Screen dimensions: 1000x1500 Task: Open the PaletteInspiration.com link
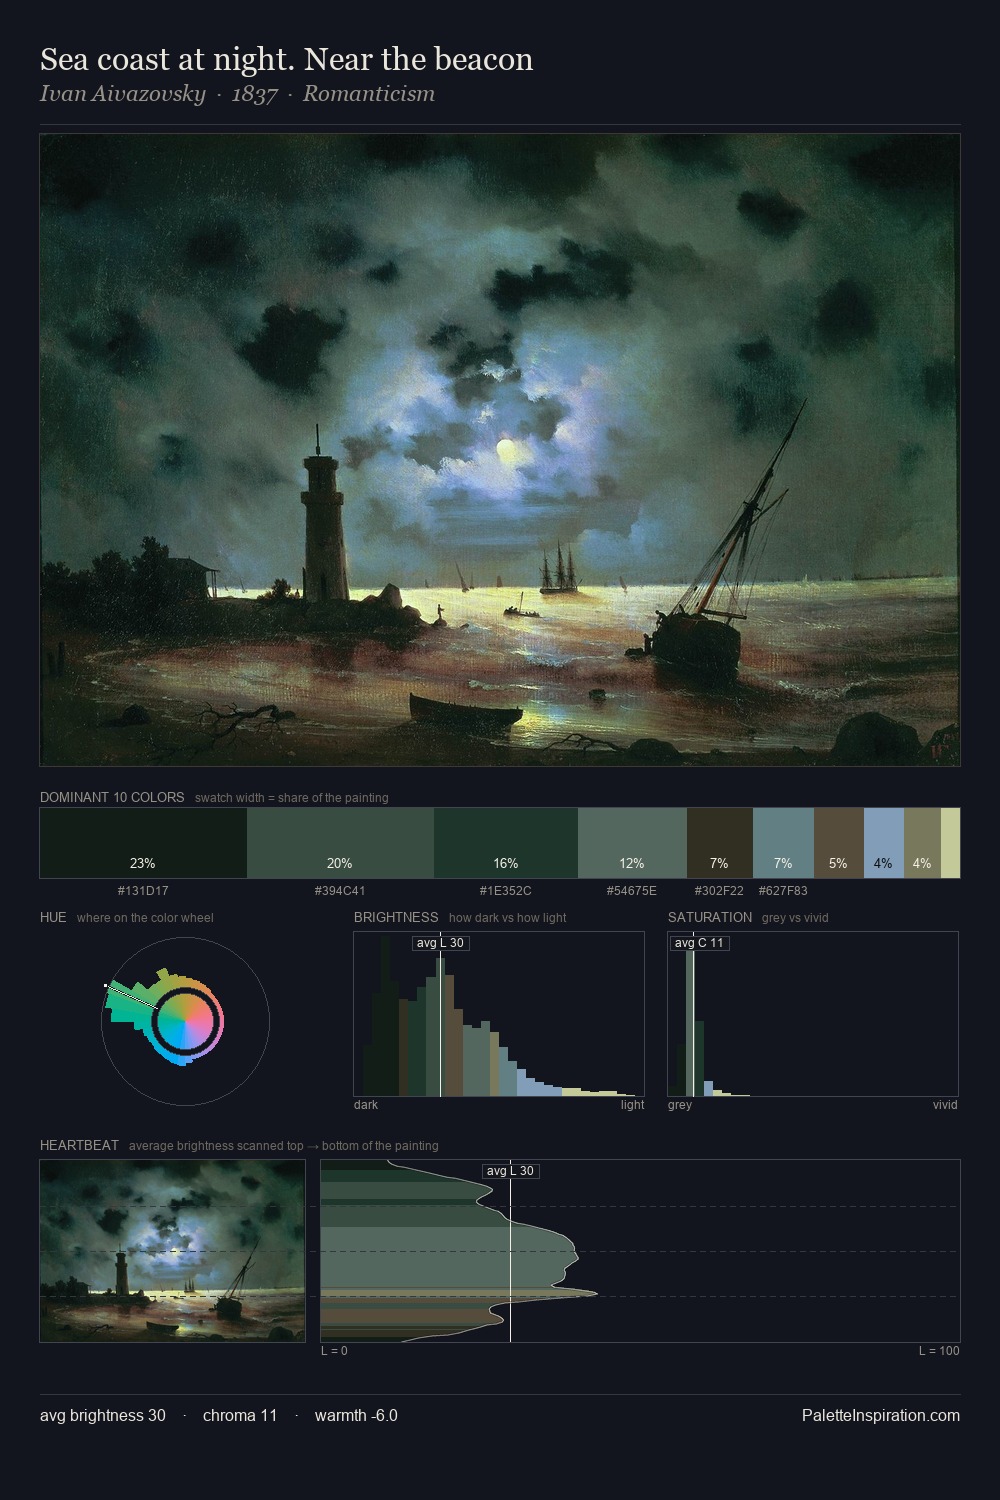881,1415
